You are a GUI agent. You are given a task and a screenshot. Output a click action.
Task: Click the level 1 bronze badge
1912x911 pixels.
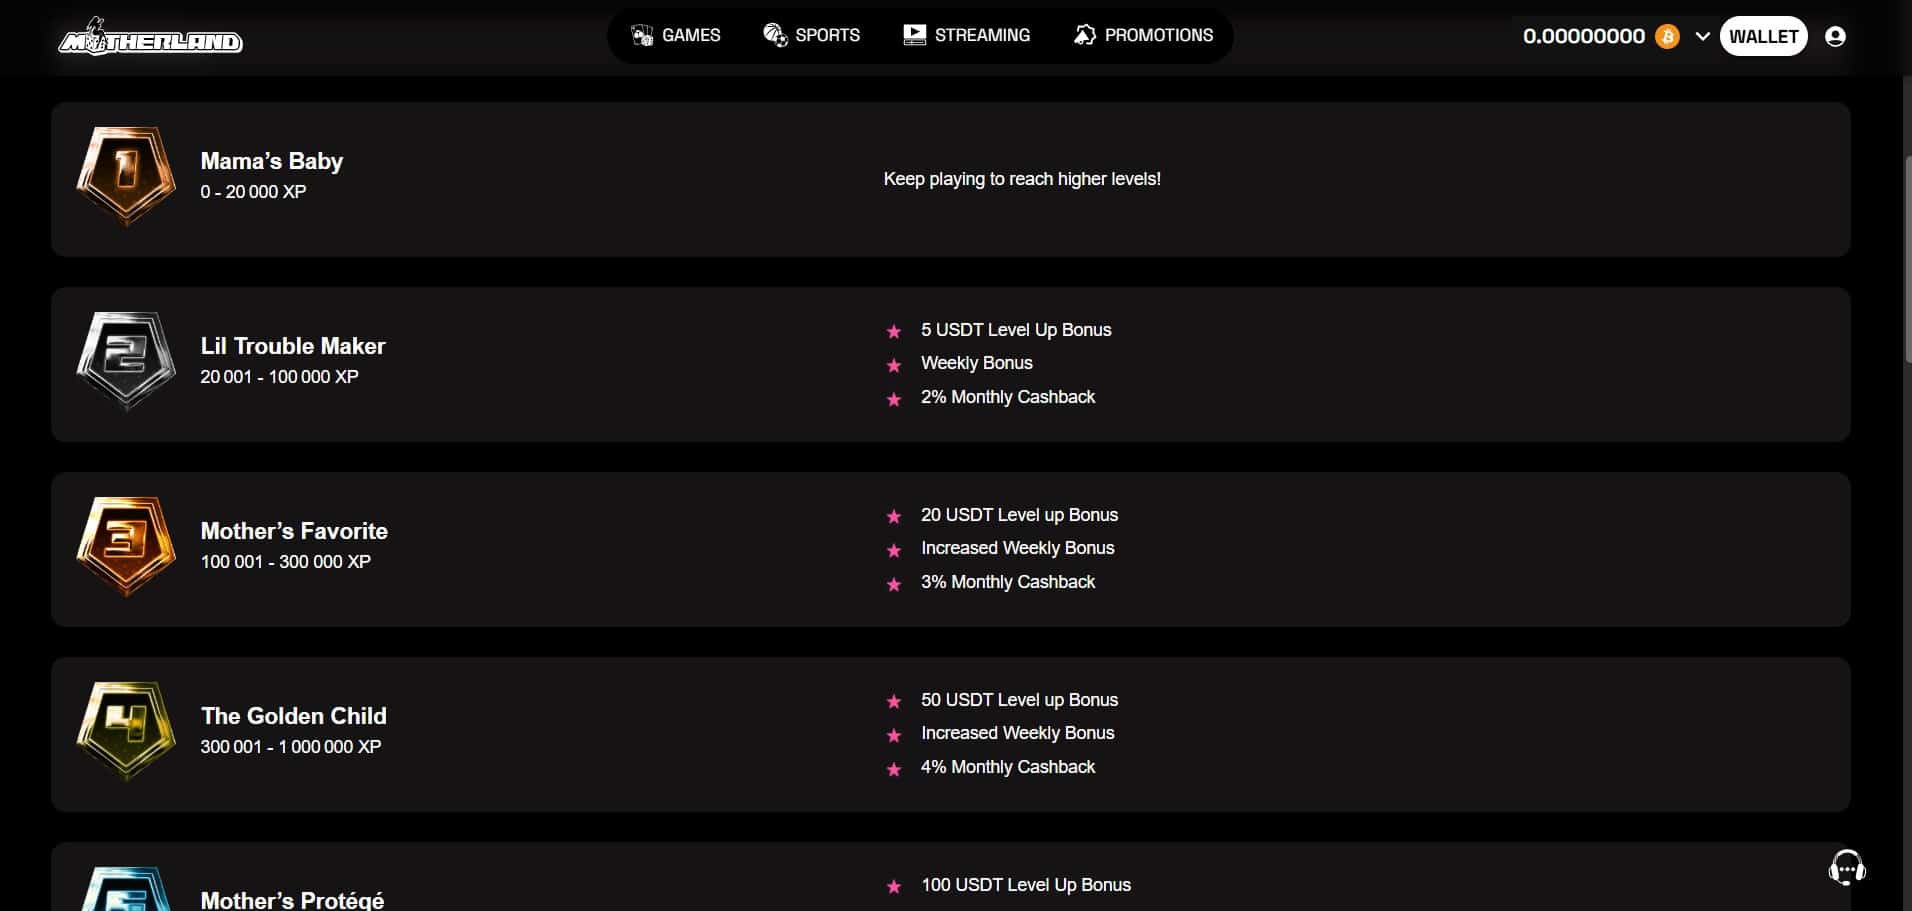click(126, 175)
